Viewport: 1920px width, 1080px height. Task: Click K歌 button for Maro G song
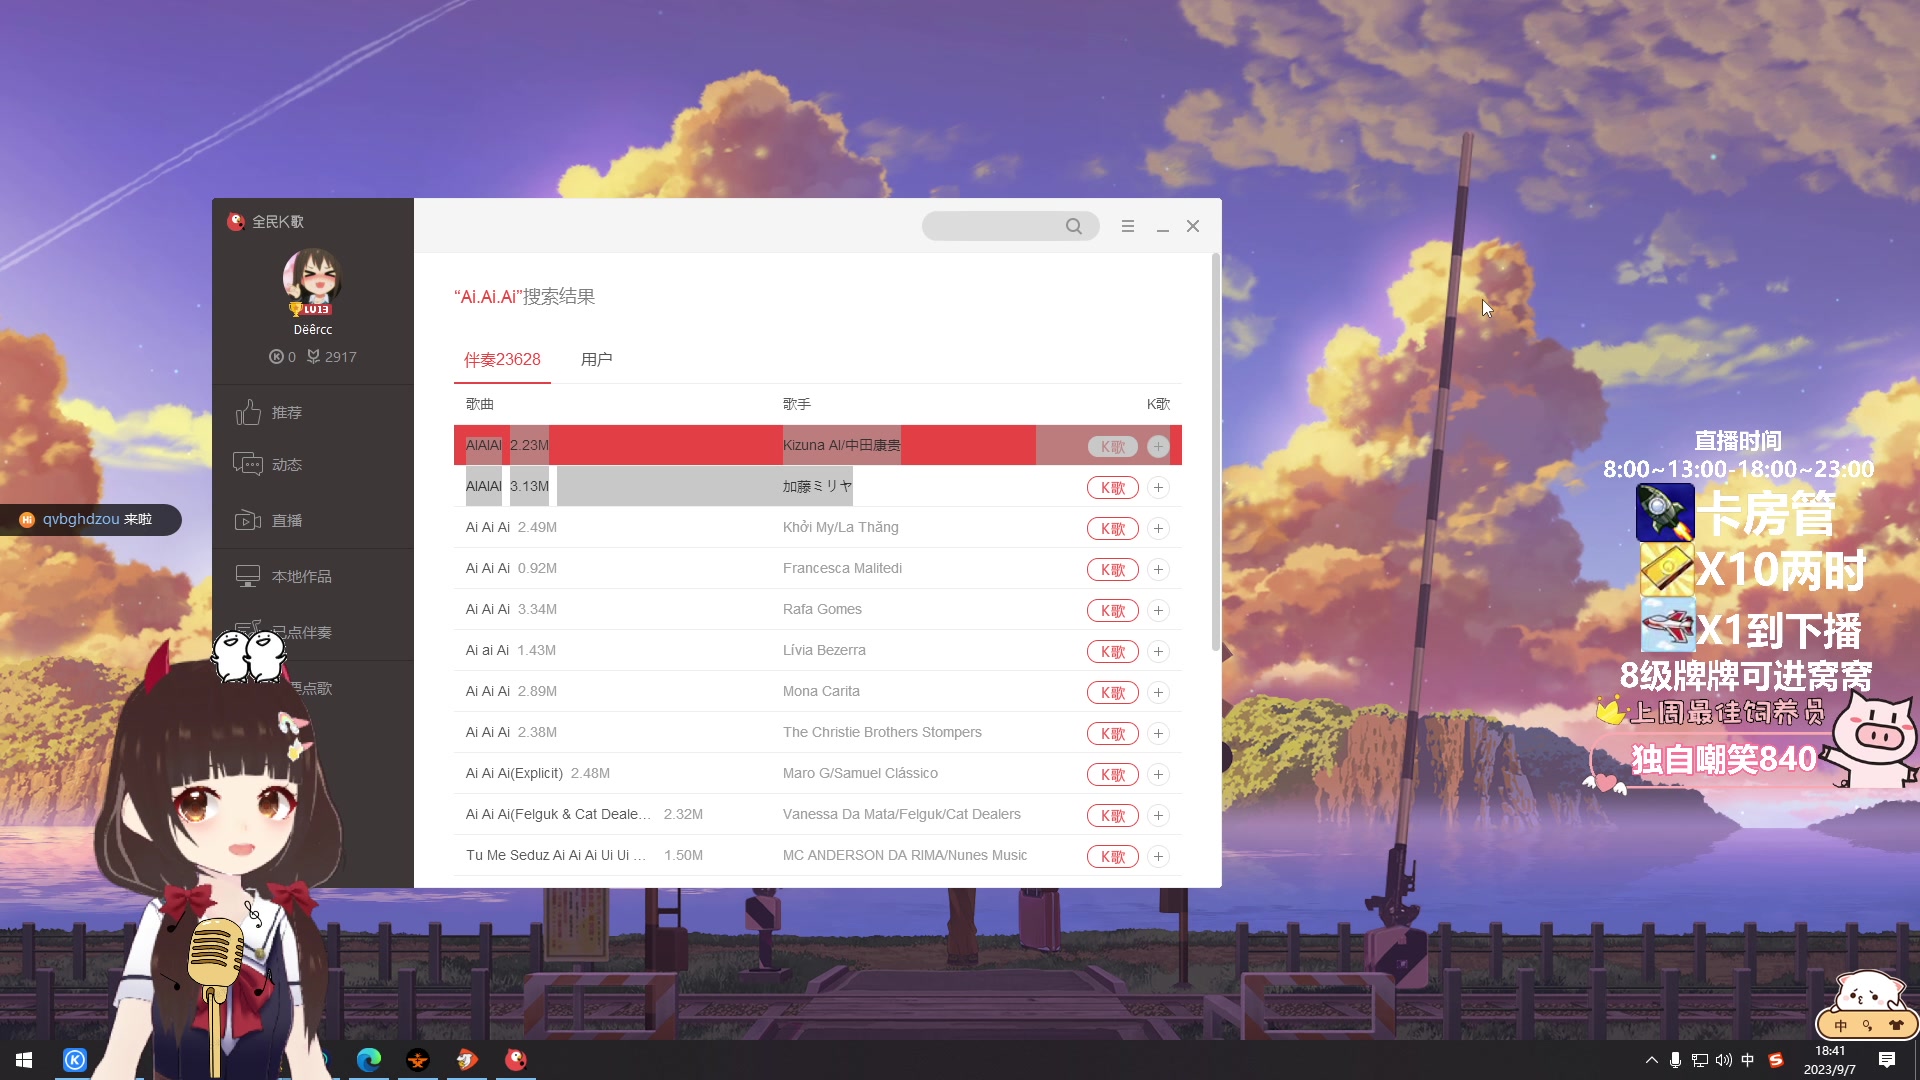[1113, 774]
